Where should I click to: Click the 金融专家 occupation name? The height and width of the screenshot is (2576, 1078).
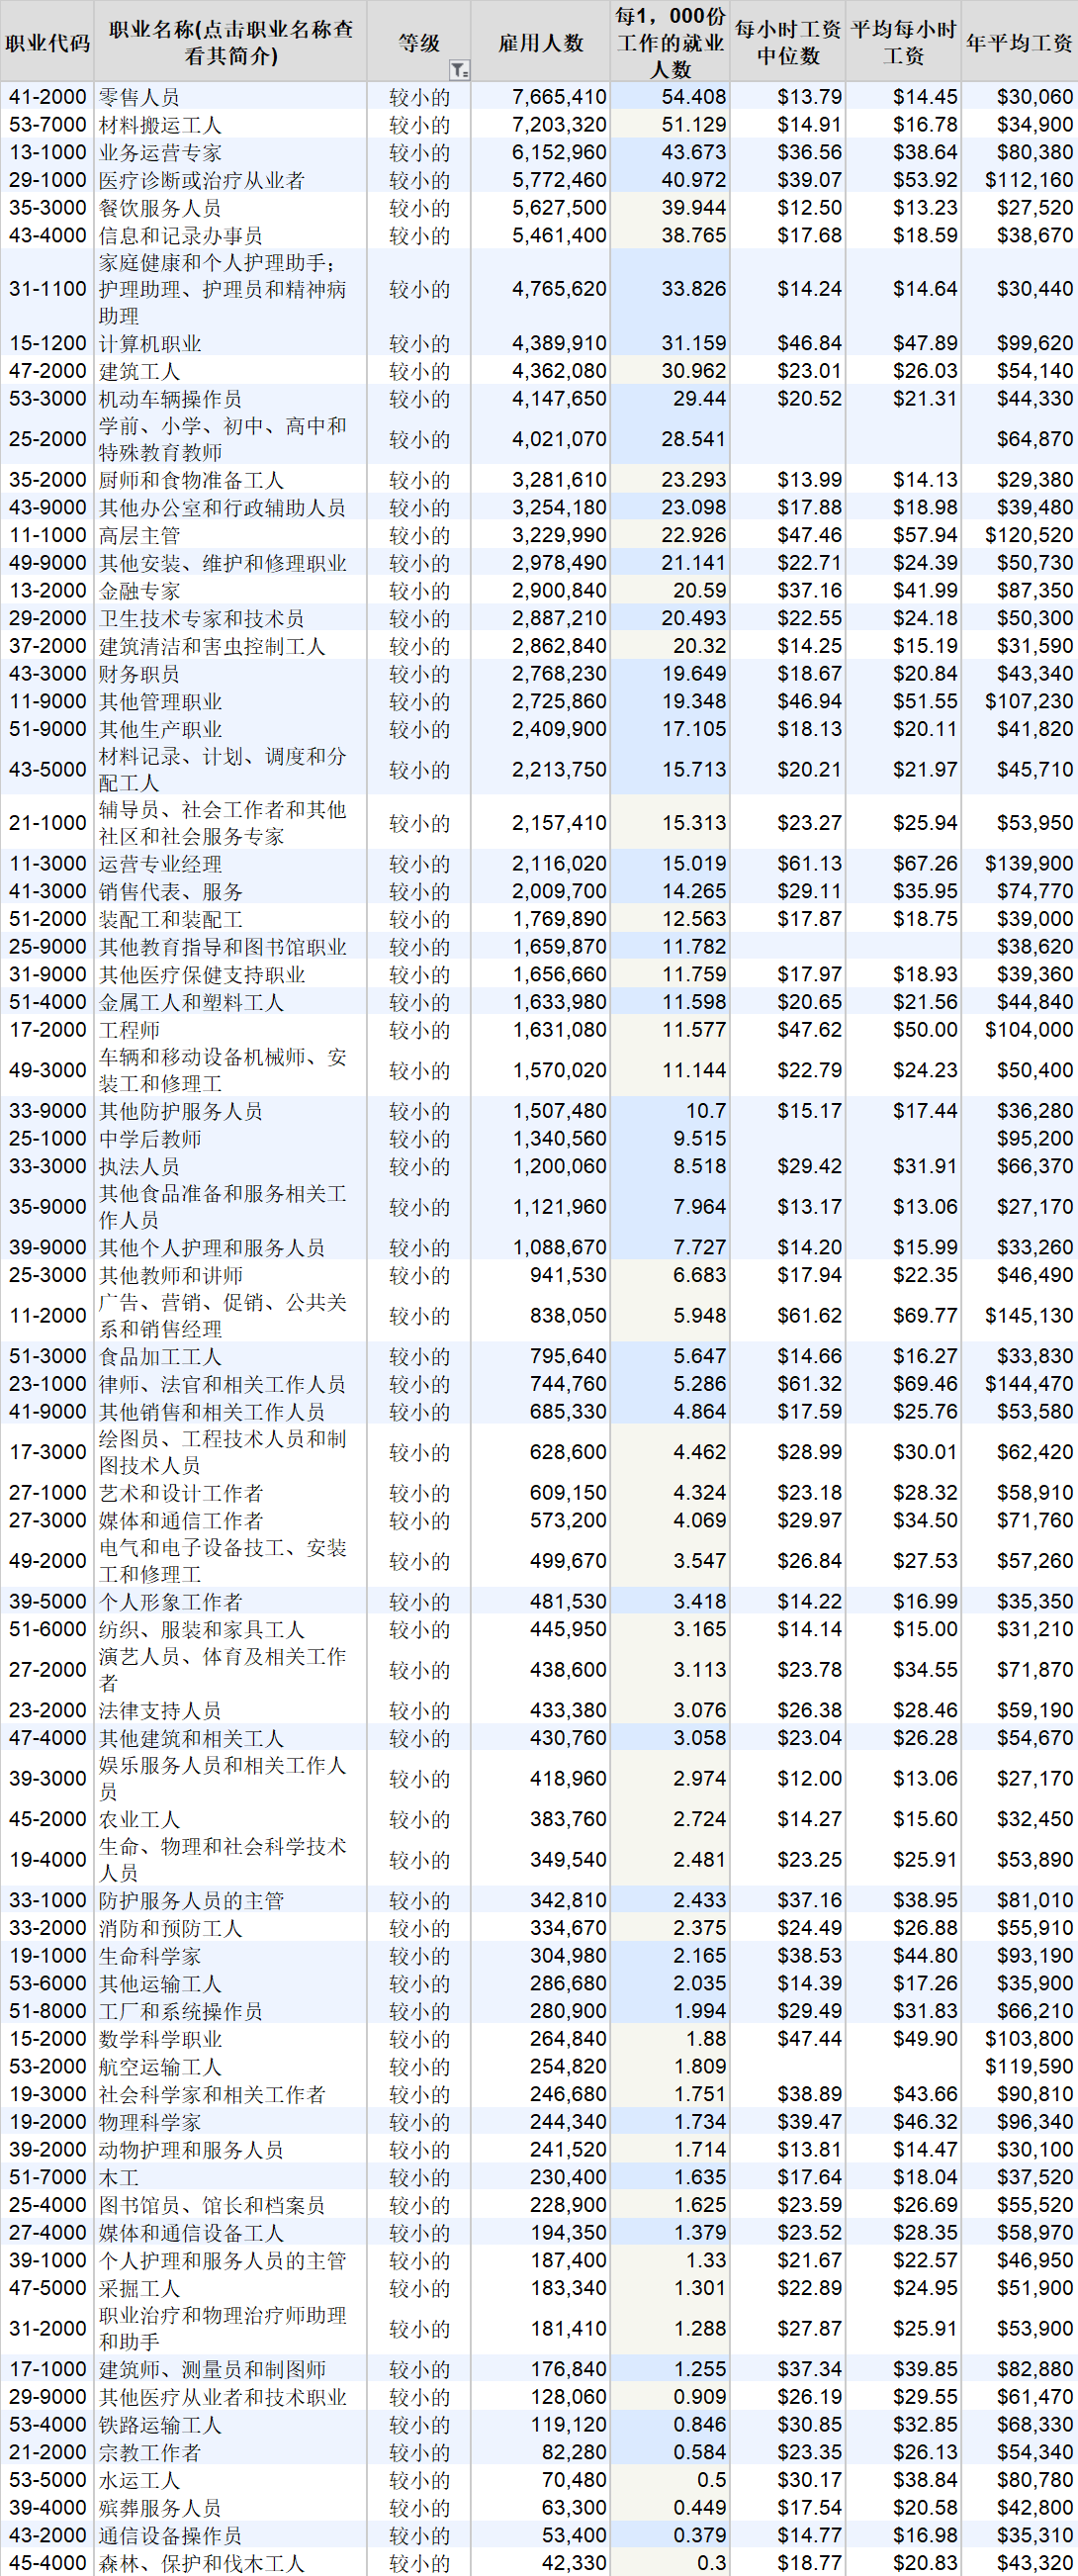(139, 591)
